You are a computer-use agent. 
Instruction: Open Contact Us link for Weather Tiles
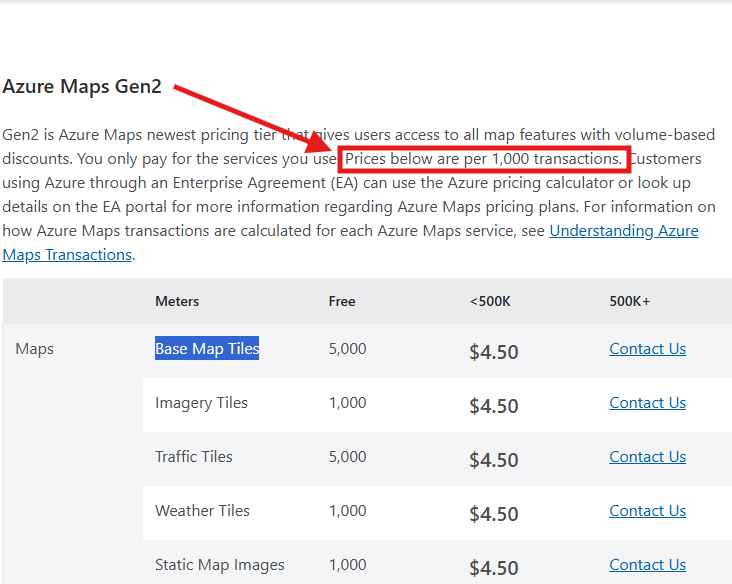point(648,511)
